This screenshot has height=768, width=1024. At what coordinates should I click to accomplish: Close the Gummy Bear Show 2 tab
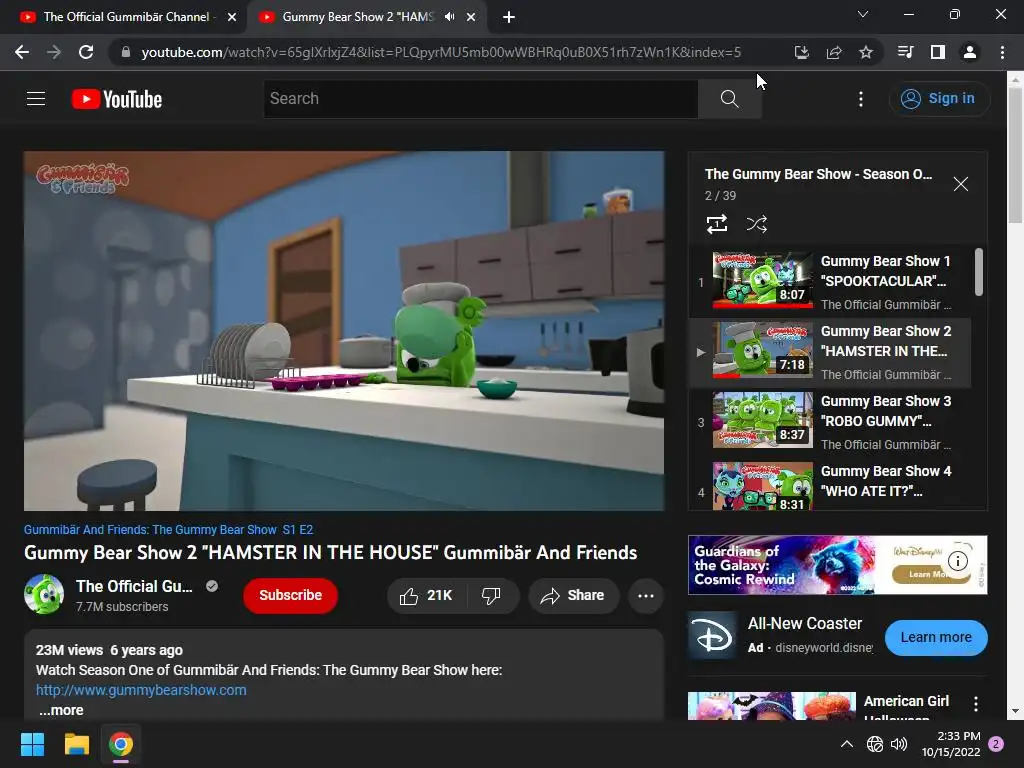click(x=471, y=17)
